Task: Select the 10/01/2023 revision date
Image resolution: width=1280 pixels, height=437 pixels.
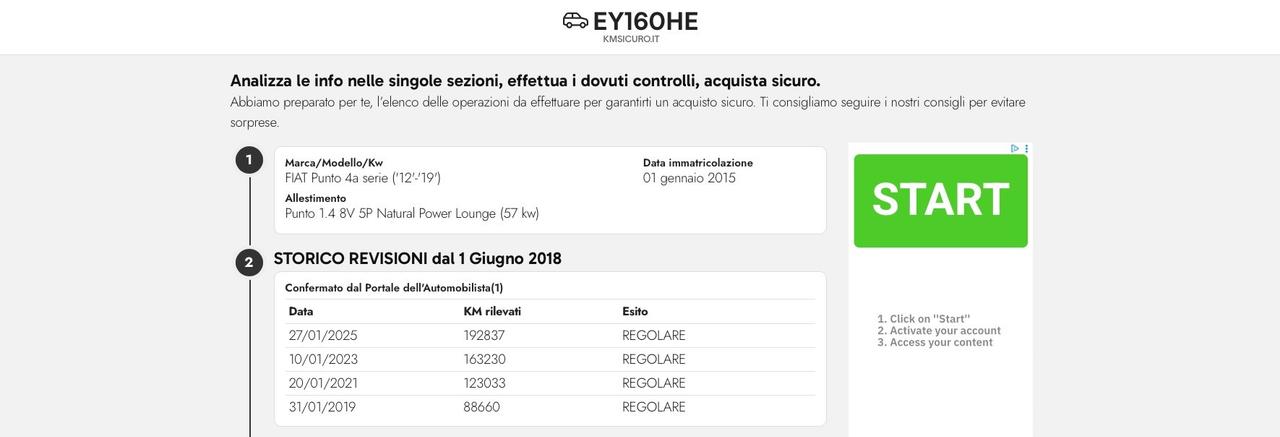Action: (x=323, y=359)
